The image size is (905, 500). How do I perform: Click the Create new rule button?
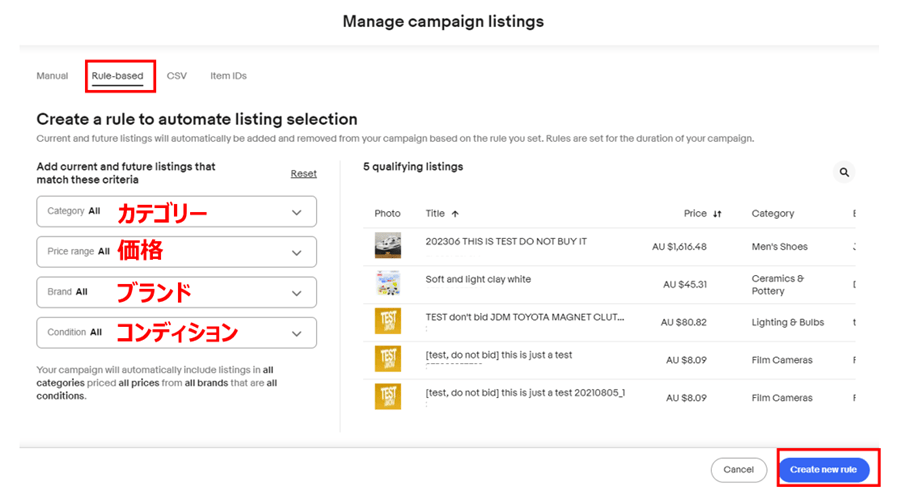point(823,469)
